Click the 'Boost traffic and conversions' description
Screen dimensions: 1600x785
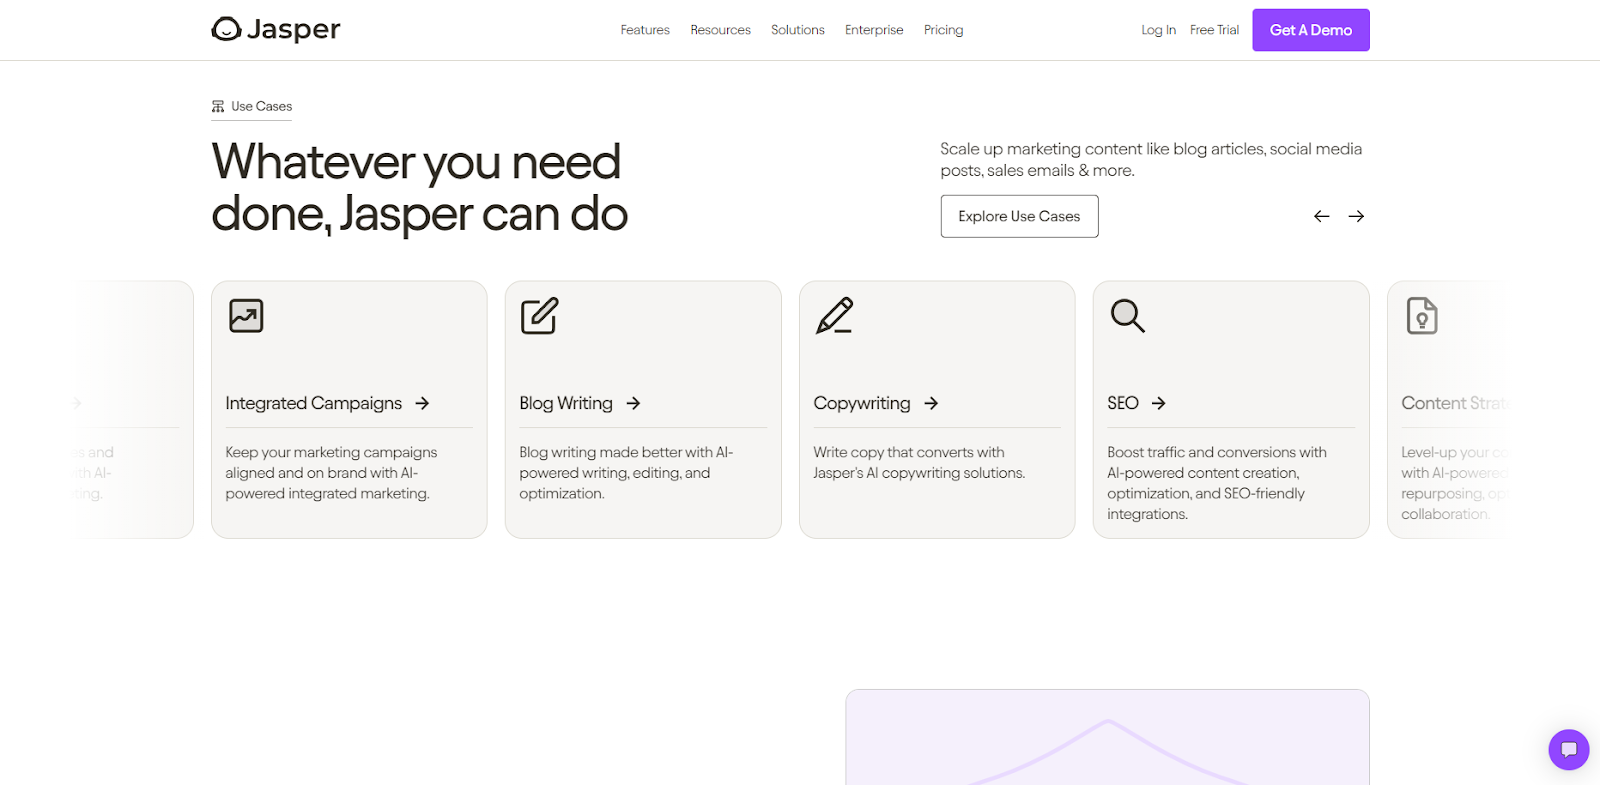point(1217,483)
